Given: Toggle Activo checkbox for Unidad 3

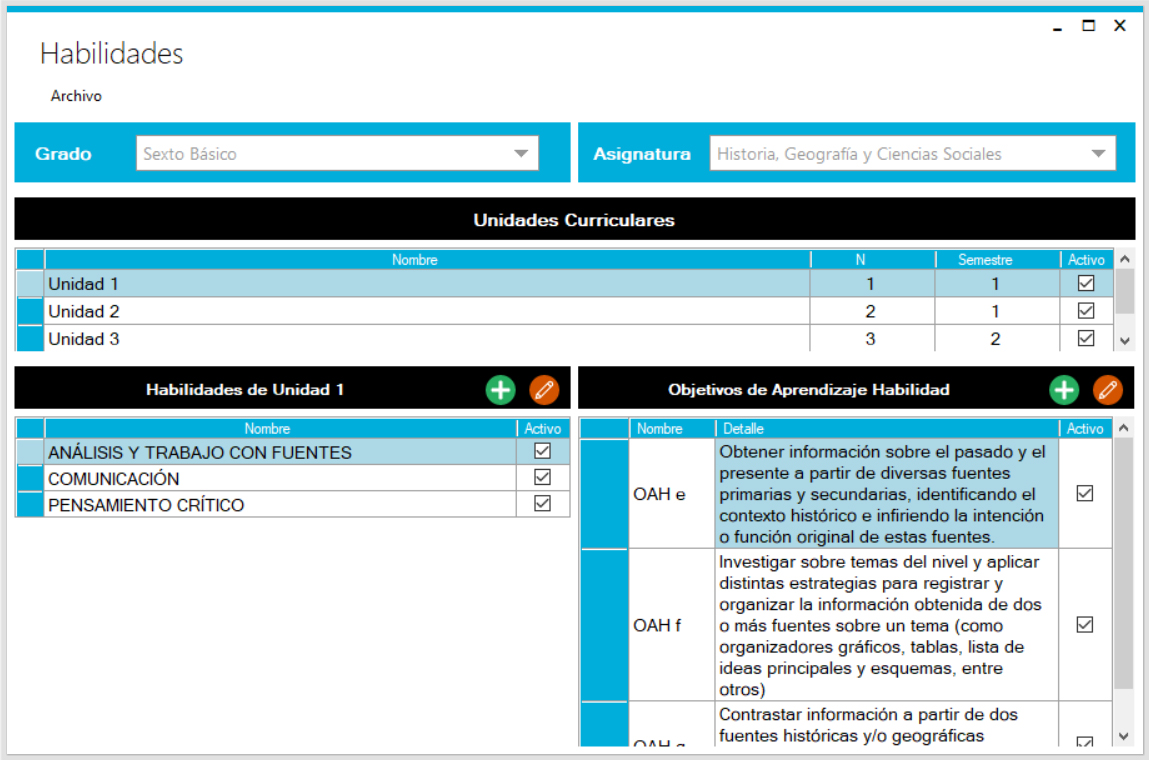Looking at the screenshot, I should coord(1086,338).
